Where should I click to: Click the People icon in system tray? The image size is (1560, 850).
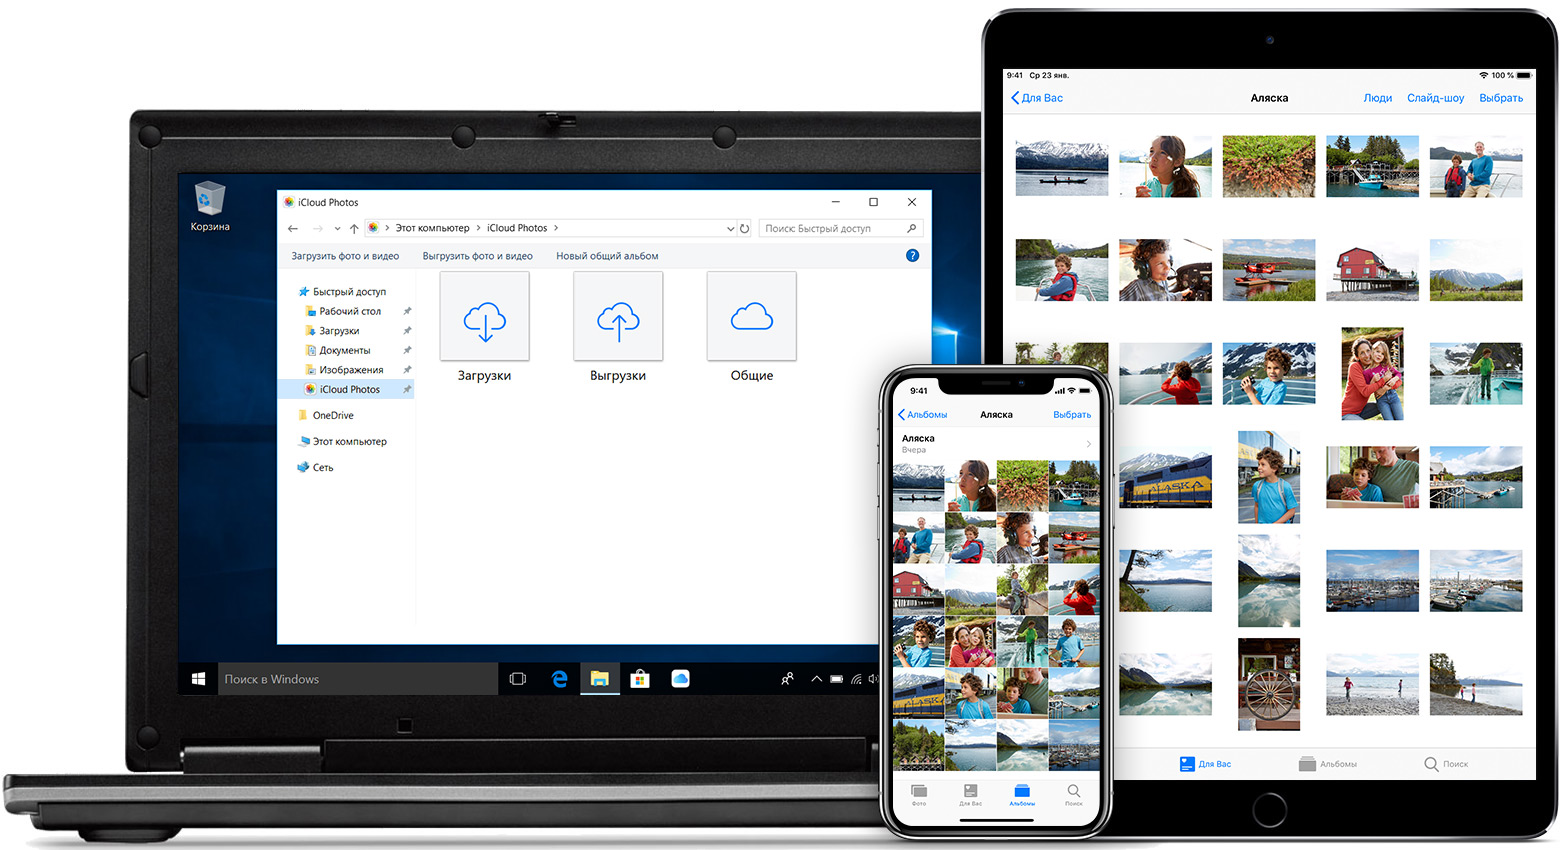coord(787,679)
